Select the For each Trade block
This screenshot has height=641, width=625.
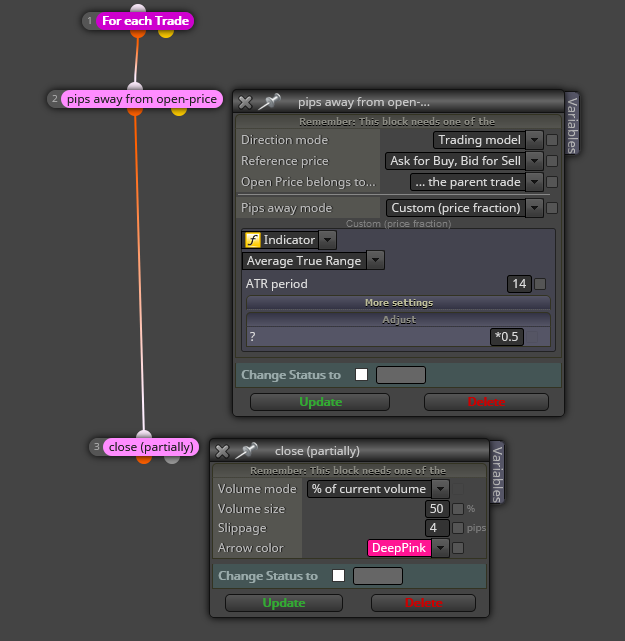click(145, 21)
